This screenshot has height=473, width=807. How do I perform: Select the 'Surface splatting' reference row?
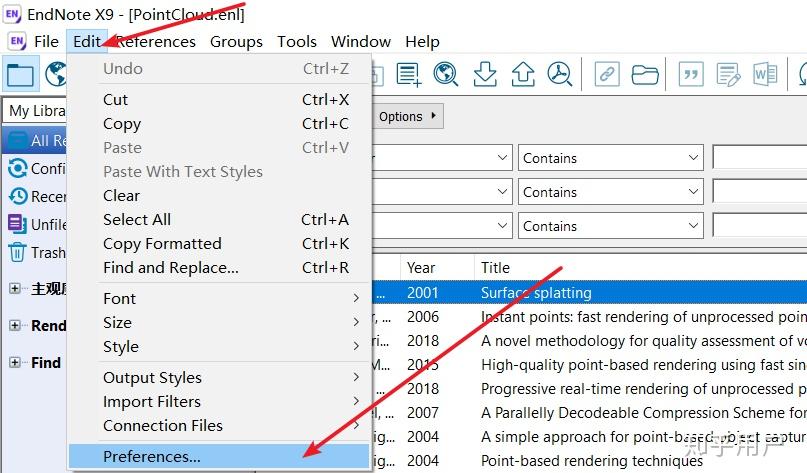590,292
